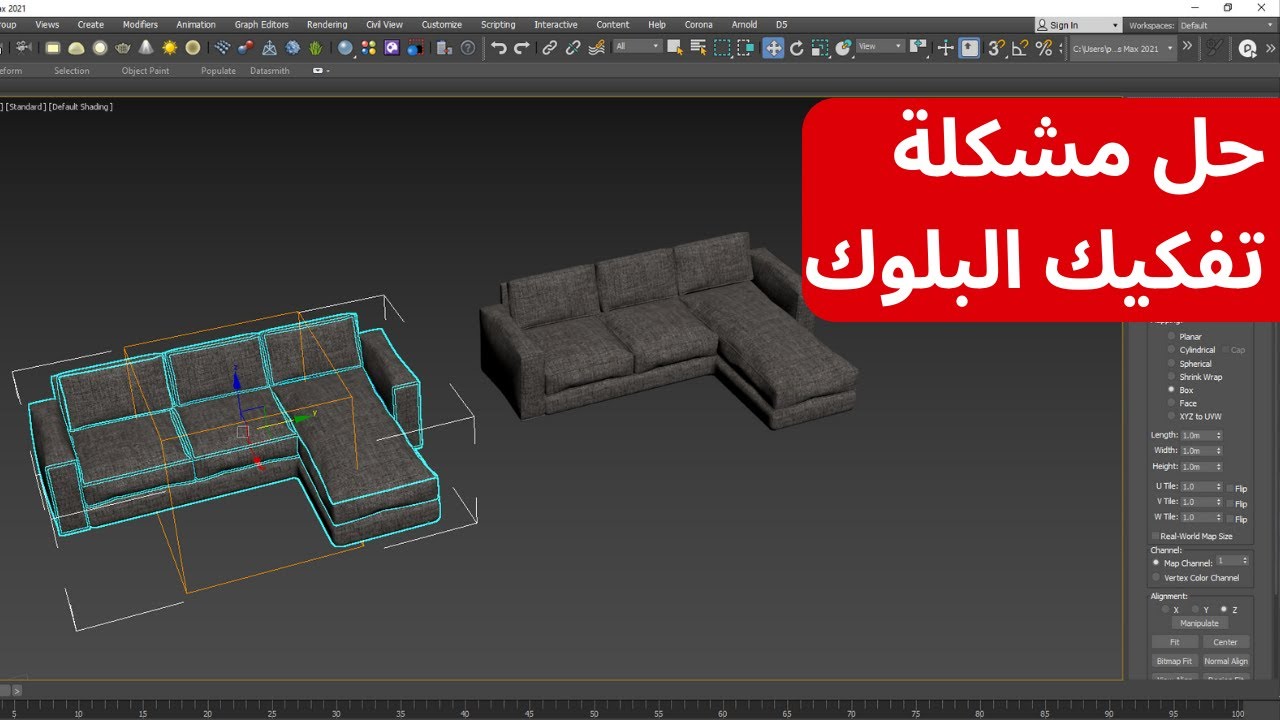Click the teapot primitive icon
Screen dimensions: 1280x720
click(123, 47)
